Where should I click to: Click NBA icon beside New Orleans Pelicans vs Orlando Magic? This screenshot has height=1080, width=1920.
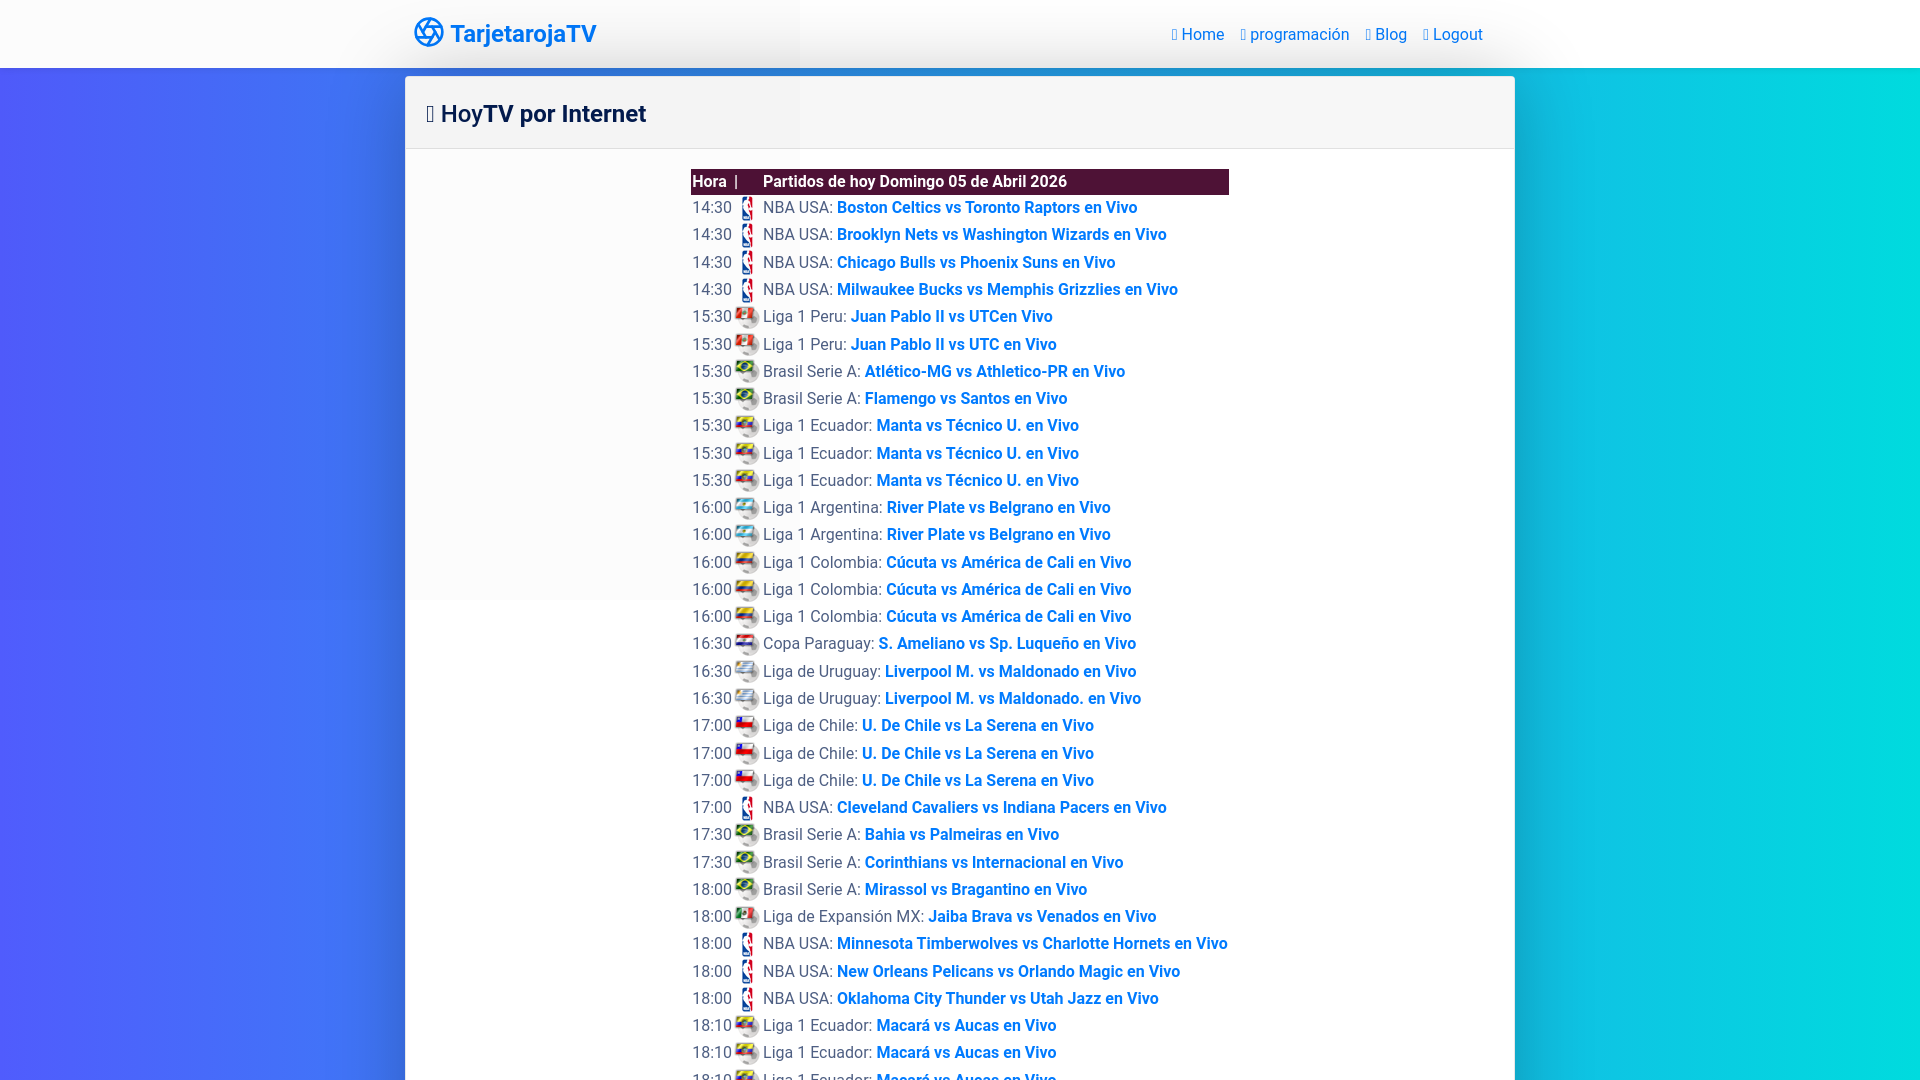(747, 972)
